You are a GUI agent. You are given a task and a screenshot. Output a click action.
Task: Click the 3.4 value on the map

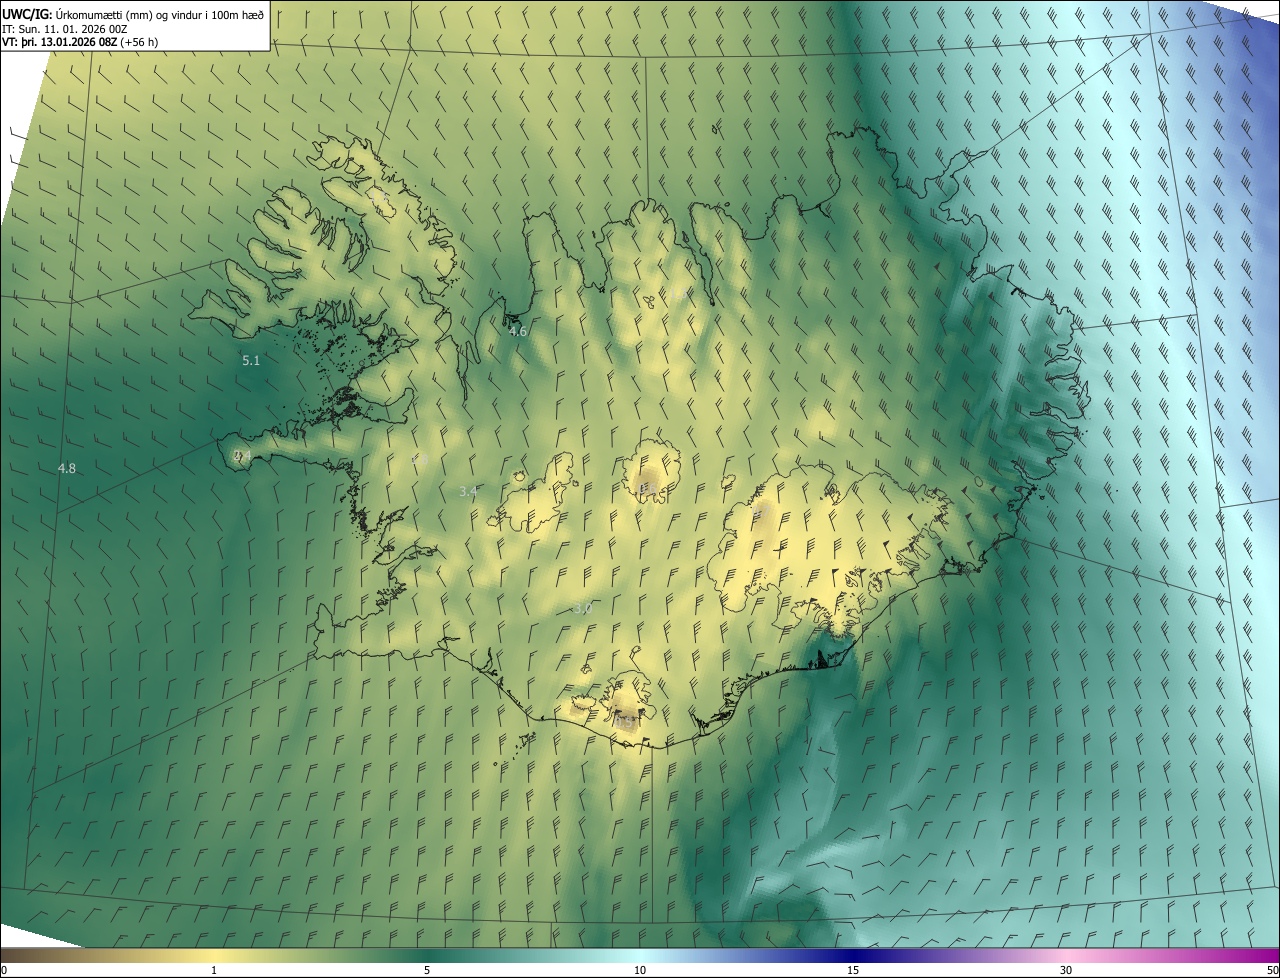(x=468, y=491)
